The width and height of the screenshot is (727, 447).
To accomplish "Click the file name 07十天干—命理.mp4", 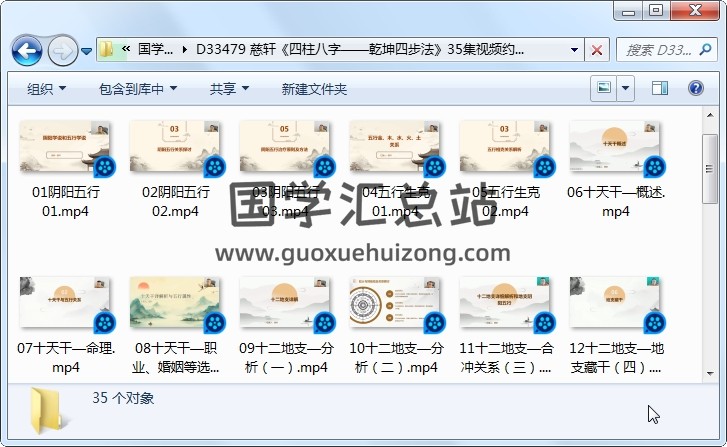I will tap(65, 358).
